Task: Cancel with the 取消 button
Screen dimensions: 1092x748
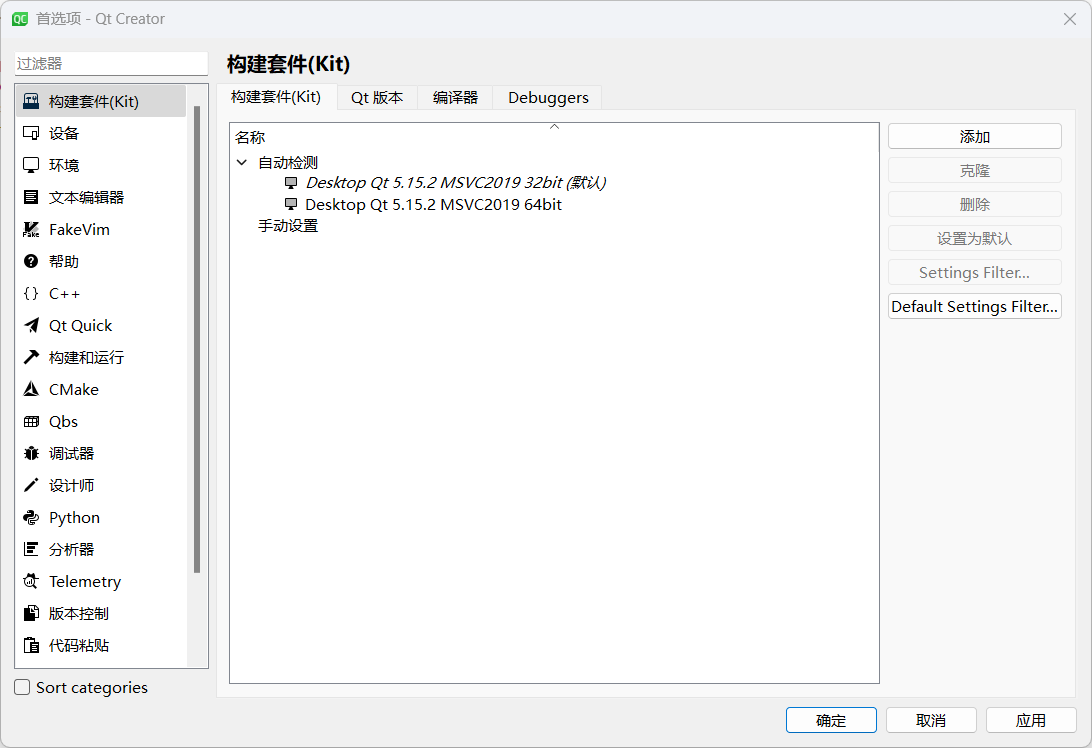Action: pyautogui.click(x=931, y=720)
